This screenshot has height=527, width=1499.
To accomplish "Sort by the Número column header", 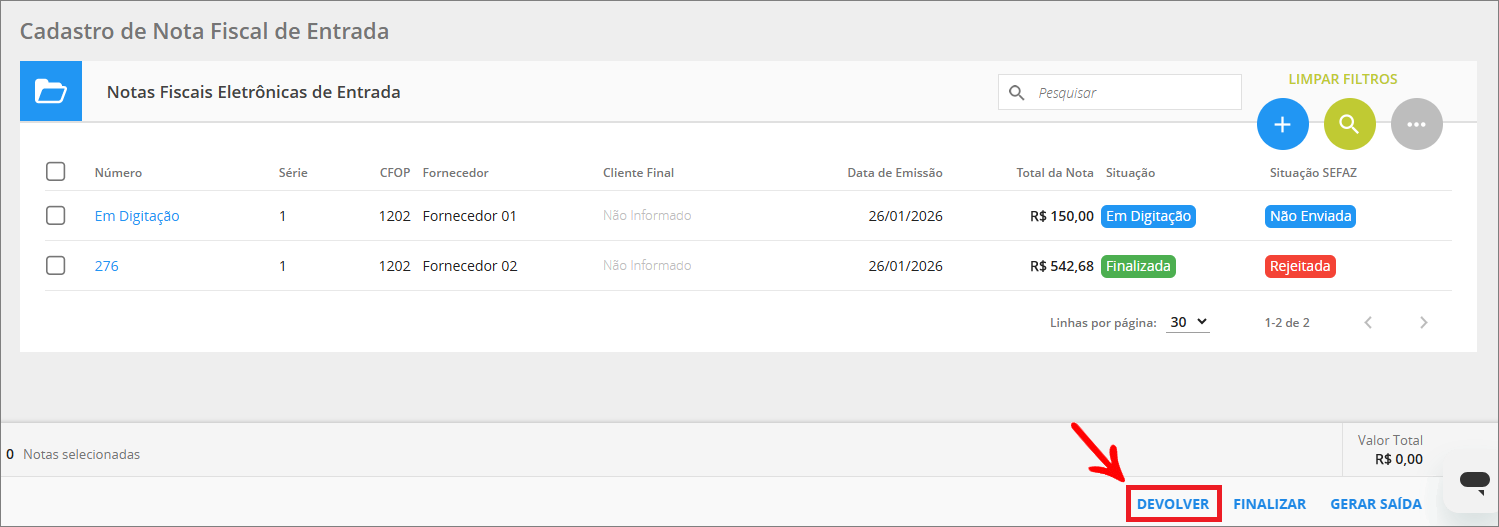I will coord(118,173).
